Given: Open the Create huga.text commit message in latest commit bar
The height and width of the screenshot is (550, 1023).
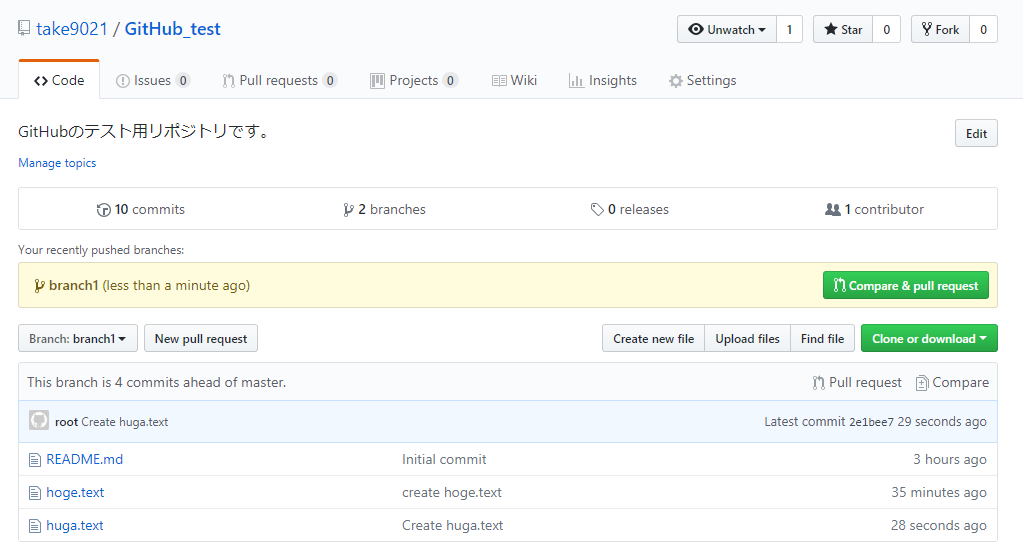Looking at the screenshot, I should coord(125,422).
